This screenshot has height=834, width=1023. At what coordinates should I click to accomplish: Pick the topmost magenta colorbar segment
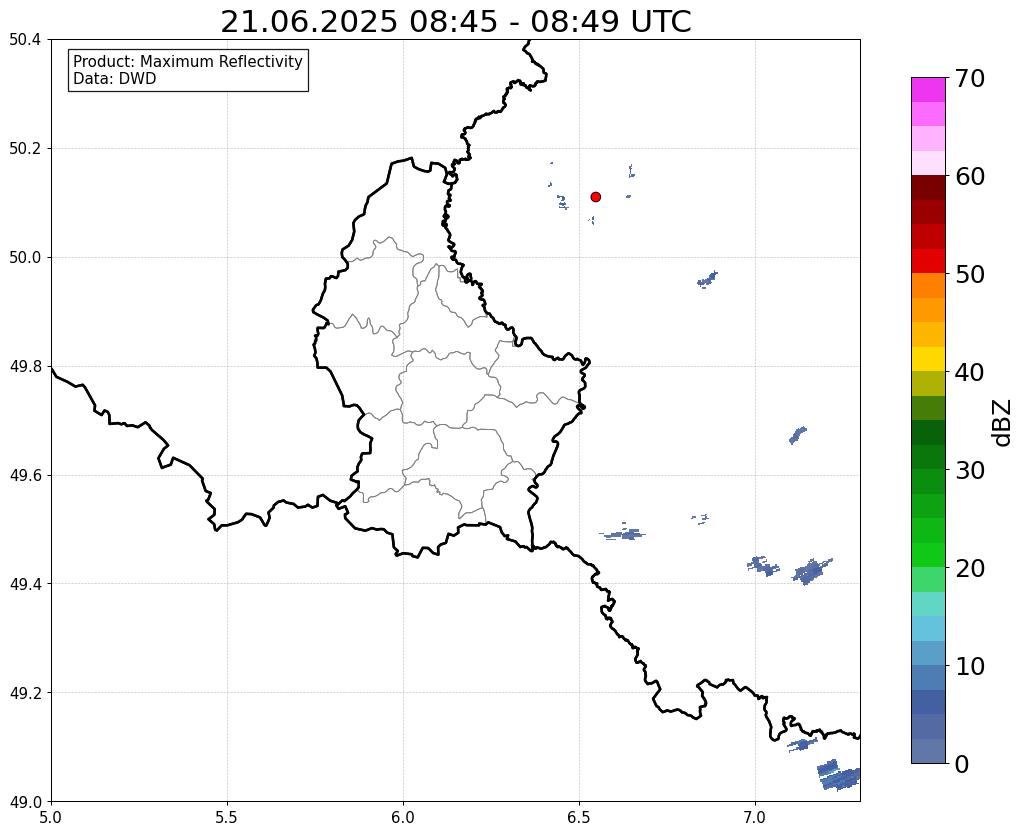tap(928, 90)
